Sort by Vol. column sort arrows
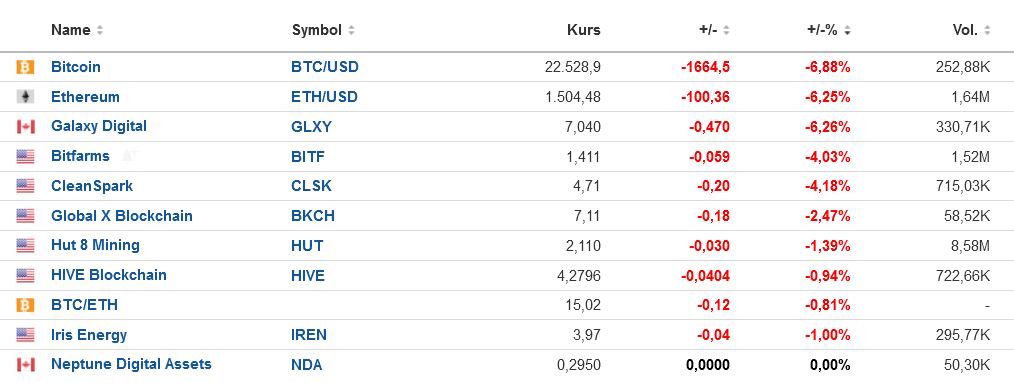 987,30
